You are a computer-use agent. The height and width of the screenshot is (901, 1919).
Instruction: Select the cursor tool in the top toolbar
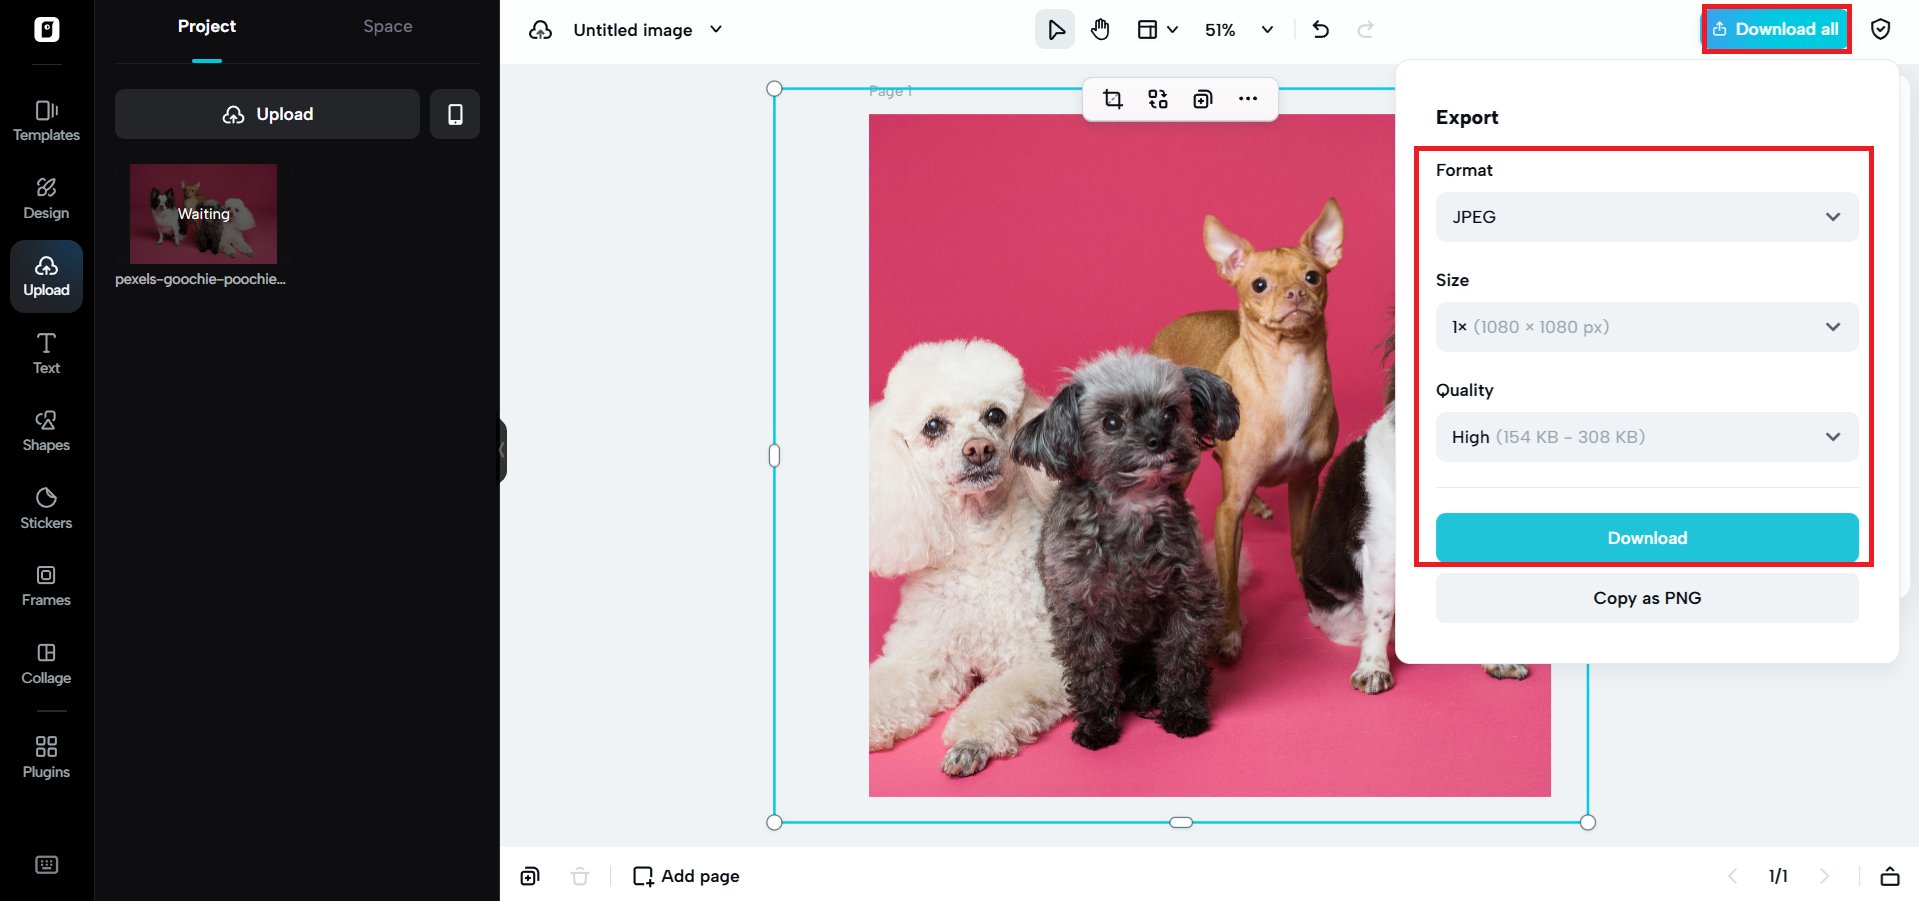pos(1055,29)
